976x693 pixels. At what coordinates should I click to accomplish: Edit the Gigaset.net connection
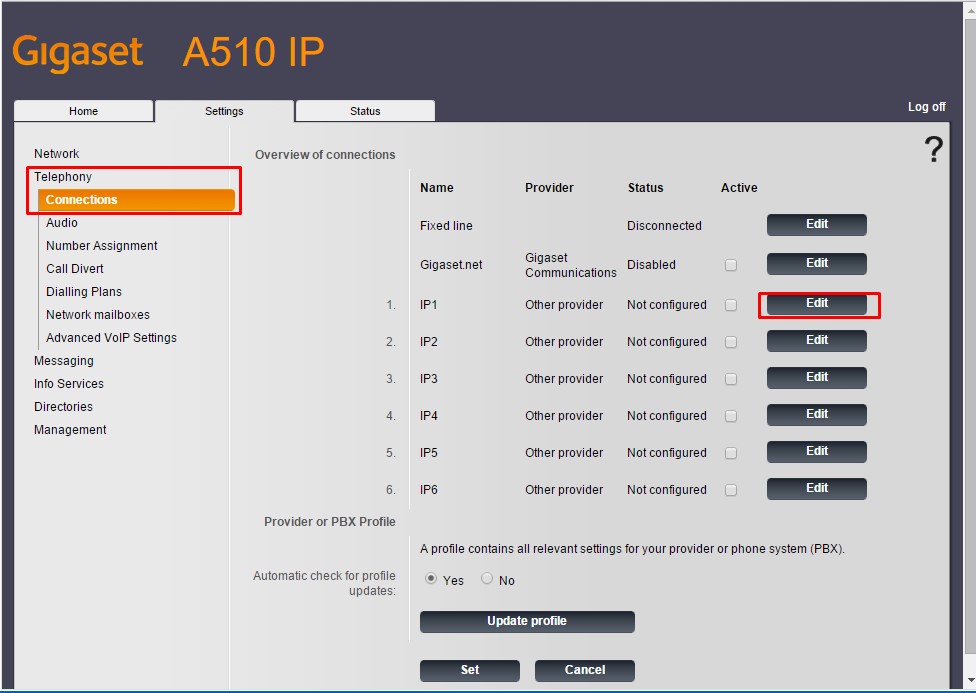(x=817, y=264)
